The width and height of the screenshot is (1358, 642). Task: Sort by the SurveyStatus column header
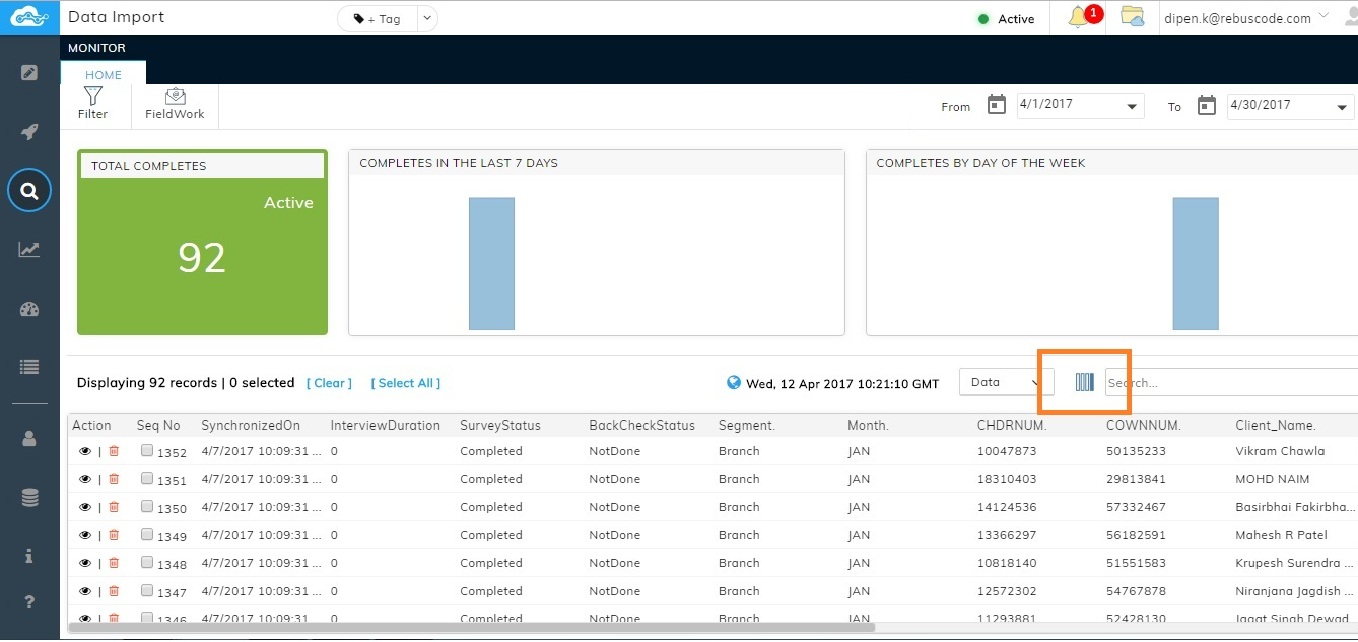(500, 425)
